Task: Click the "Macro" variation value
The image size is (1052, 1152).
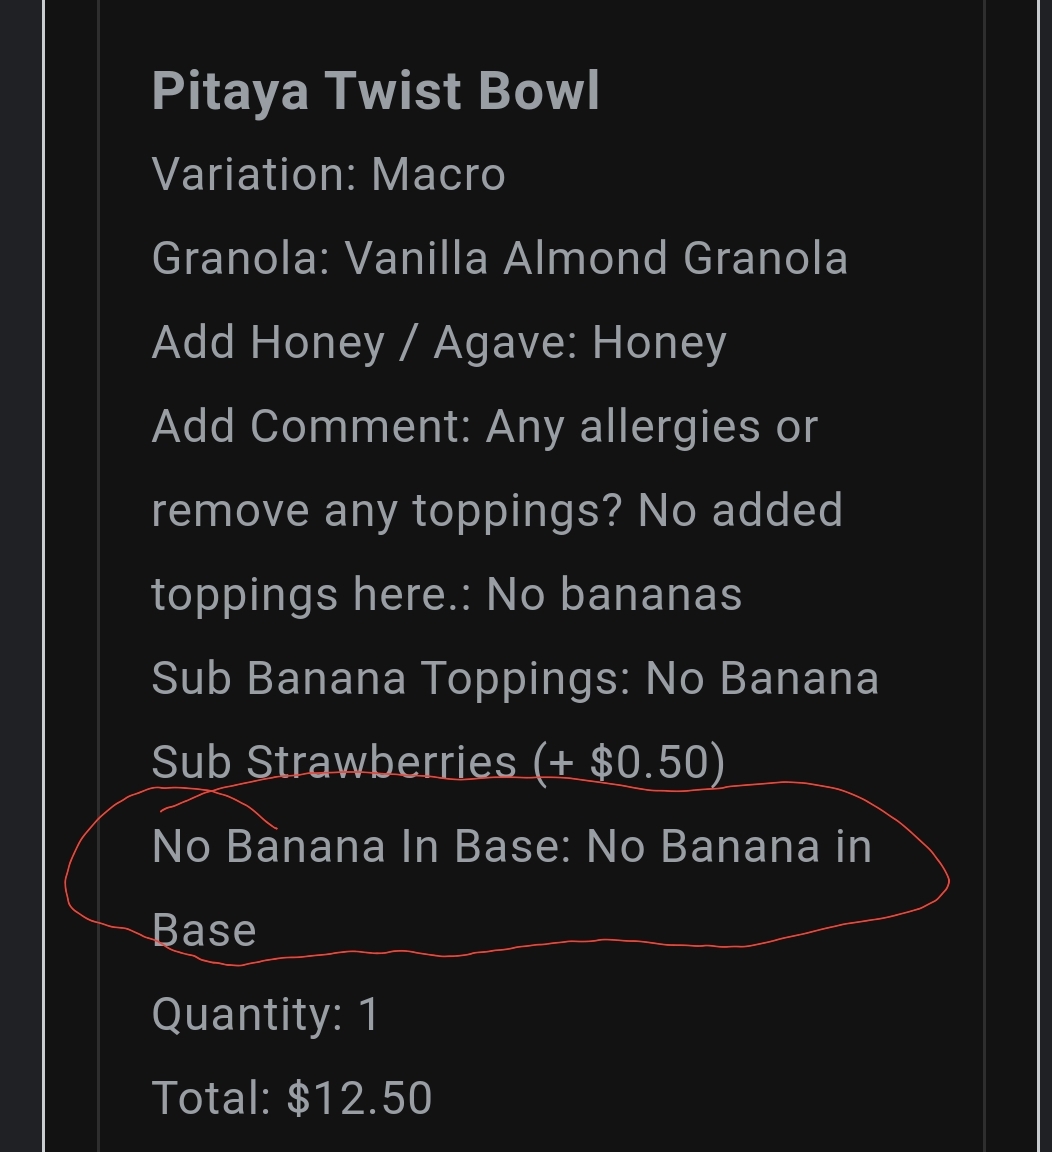Action: pyautogui.click(x=438, y=175)
